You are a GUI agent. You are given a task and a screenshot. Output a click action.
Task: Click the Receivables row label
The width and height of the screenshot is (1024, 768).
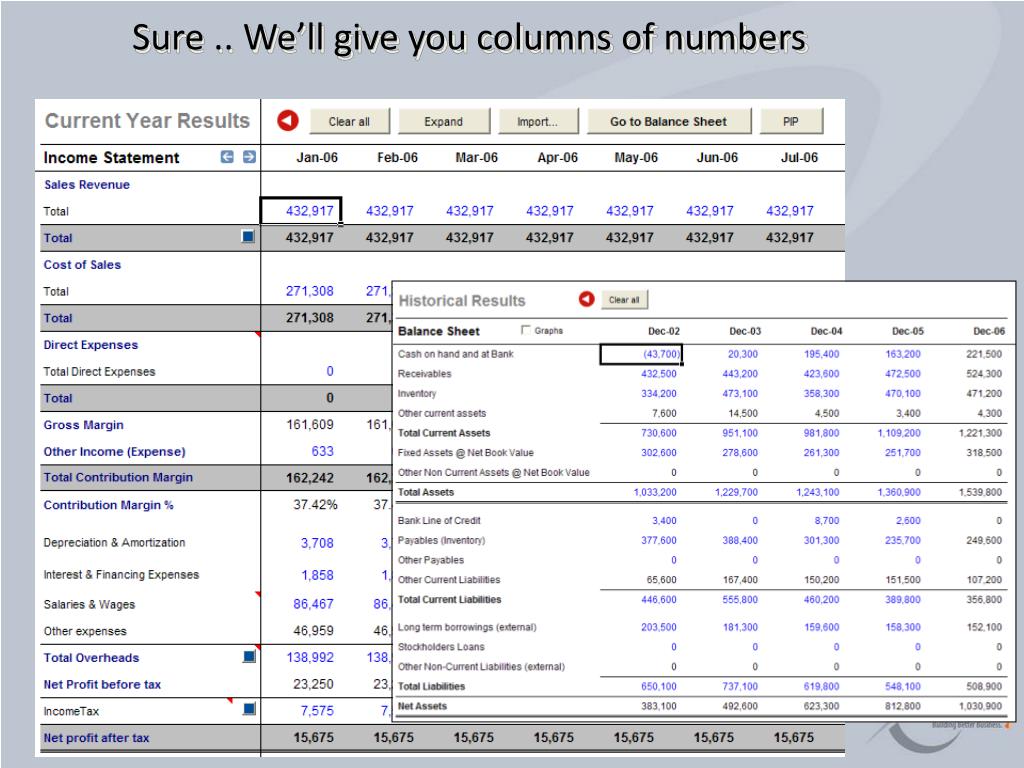click(x=424, y=374)
